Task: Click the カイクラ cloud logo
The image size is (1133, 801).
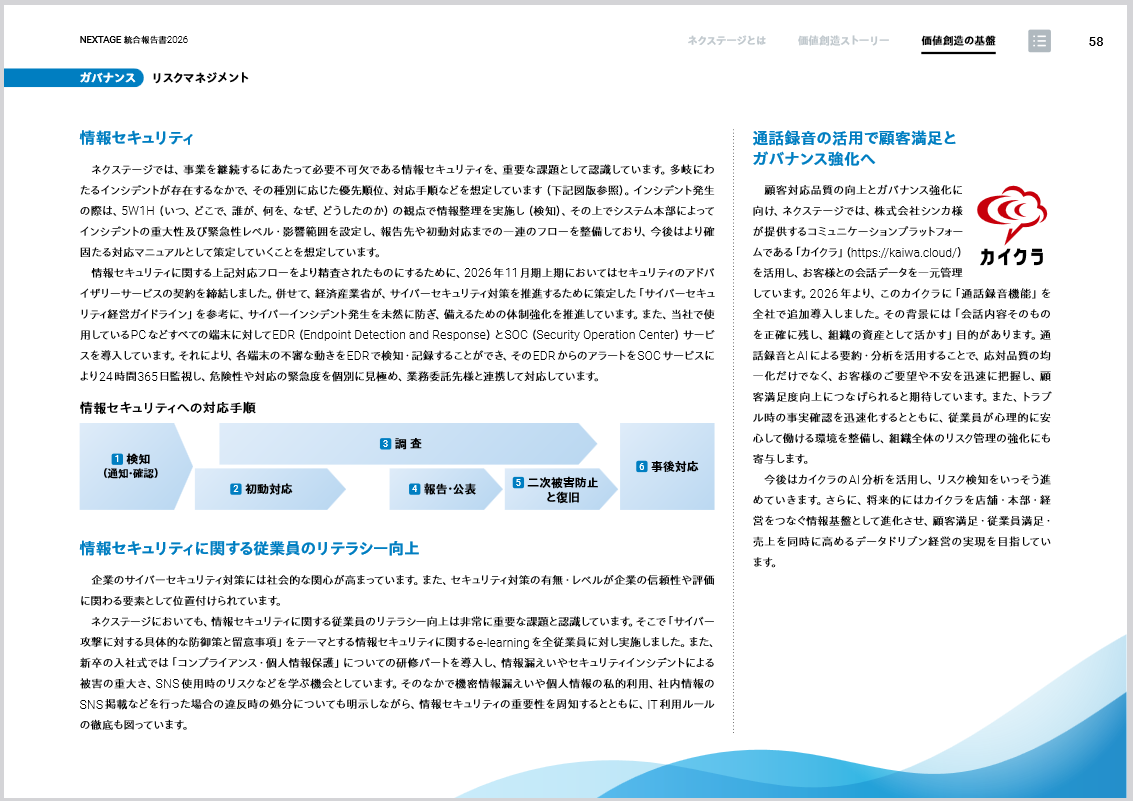Action: [1012, 214]
